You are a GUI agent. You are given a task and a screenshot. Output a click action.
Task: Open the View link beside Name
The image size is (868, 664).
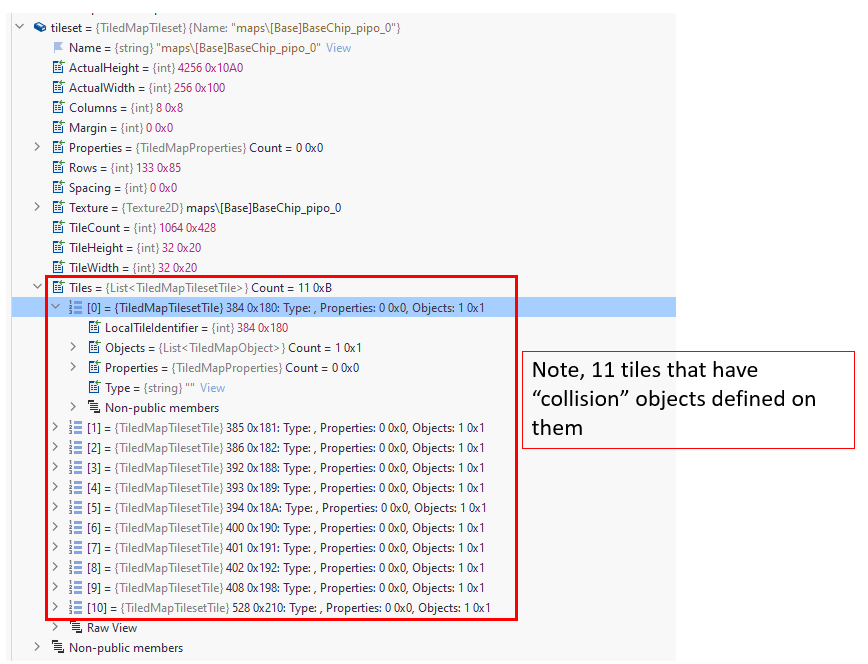point(338,47)
